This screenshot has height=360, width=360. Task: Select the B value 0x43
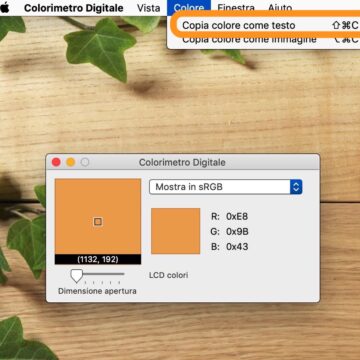(237, 247)
